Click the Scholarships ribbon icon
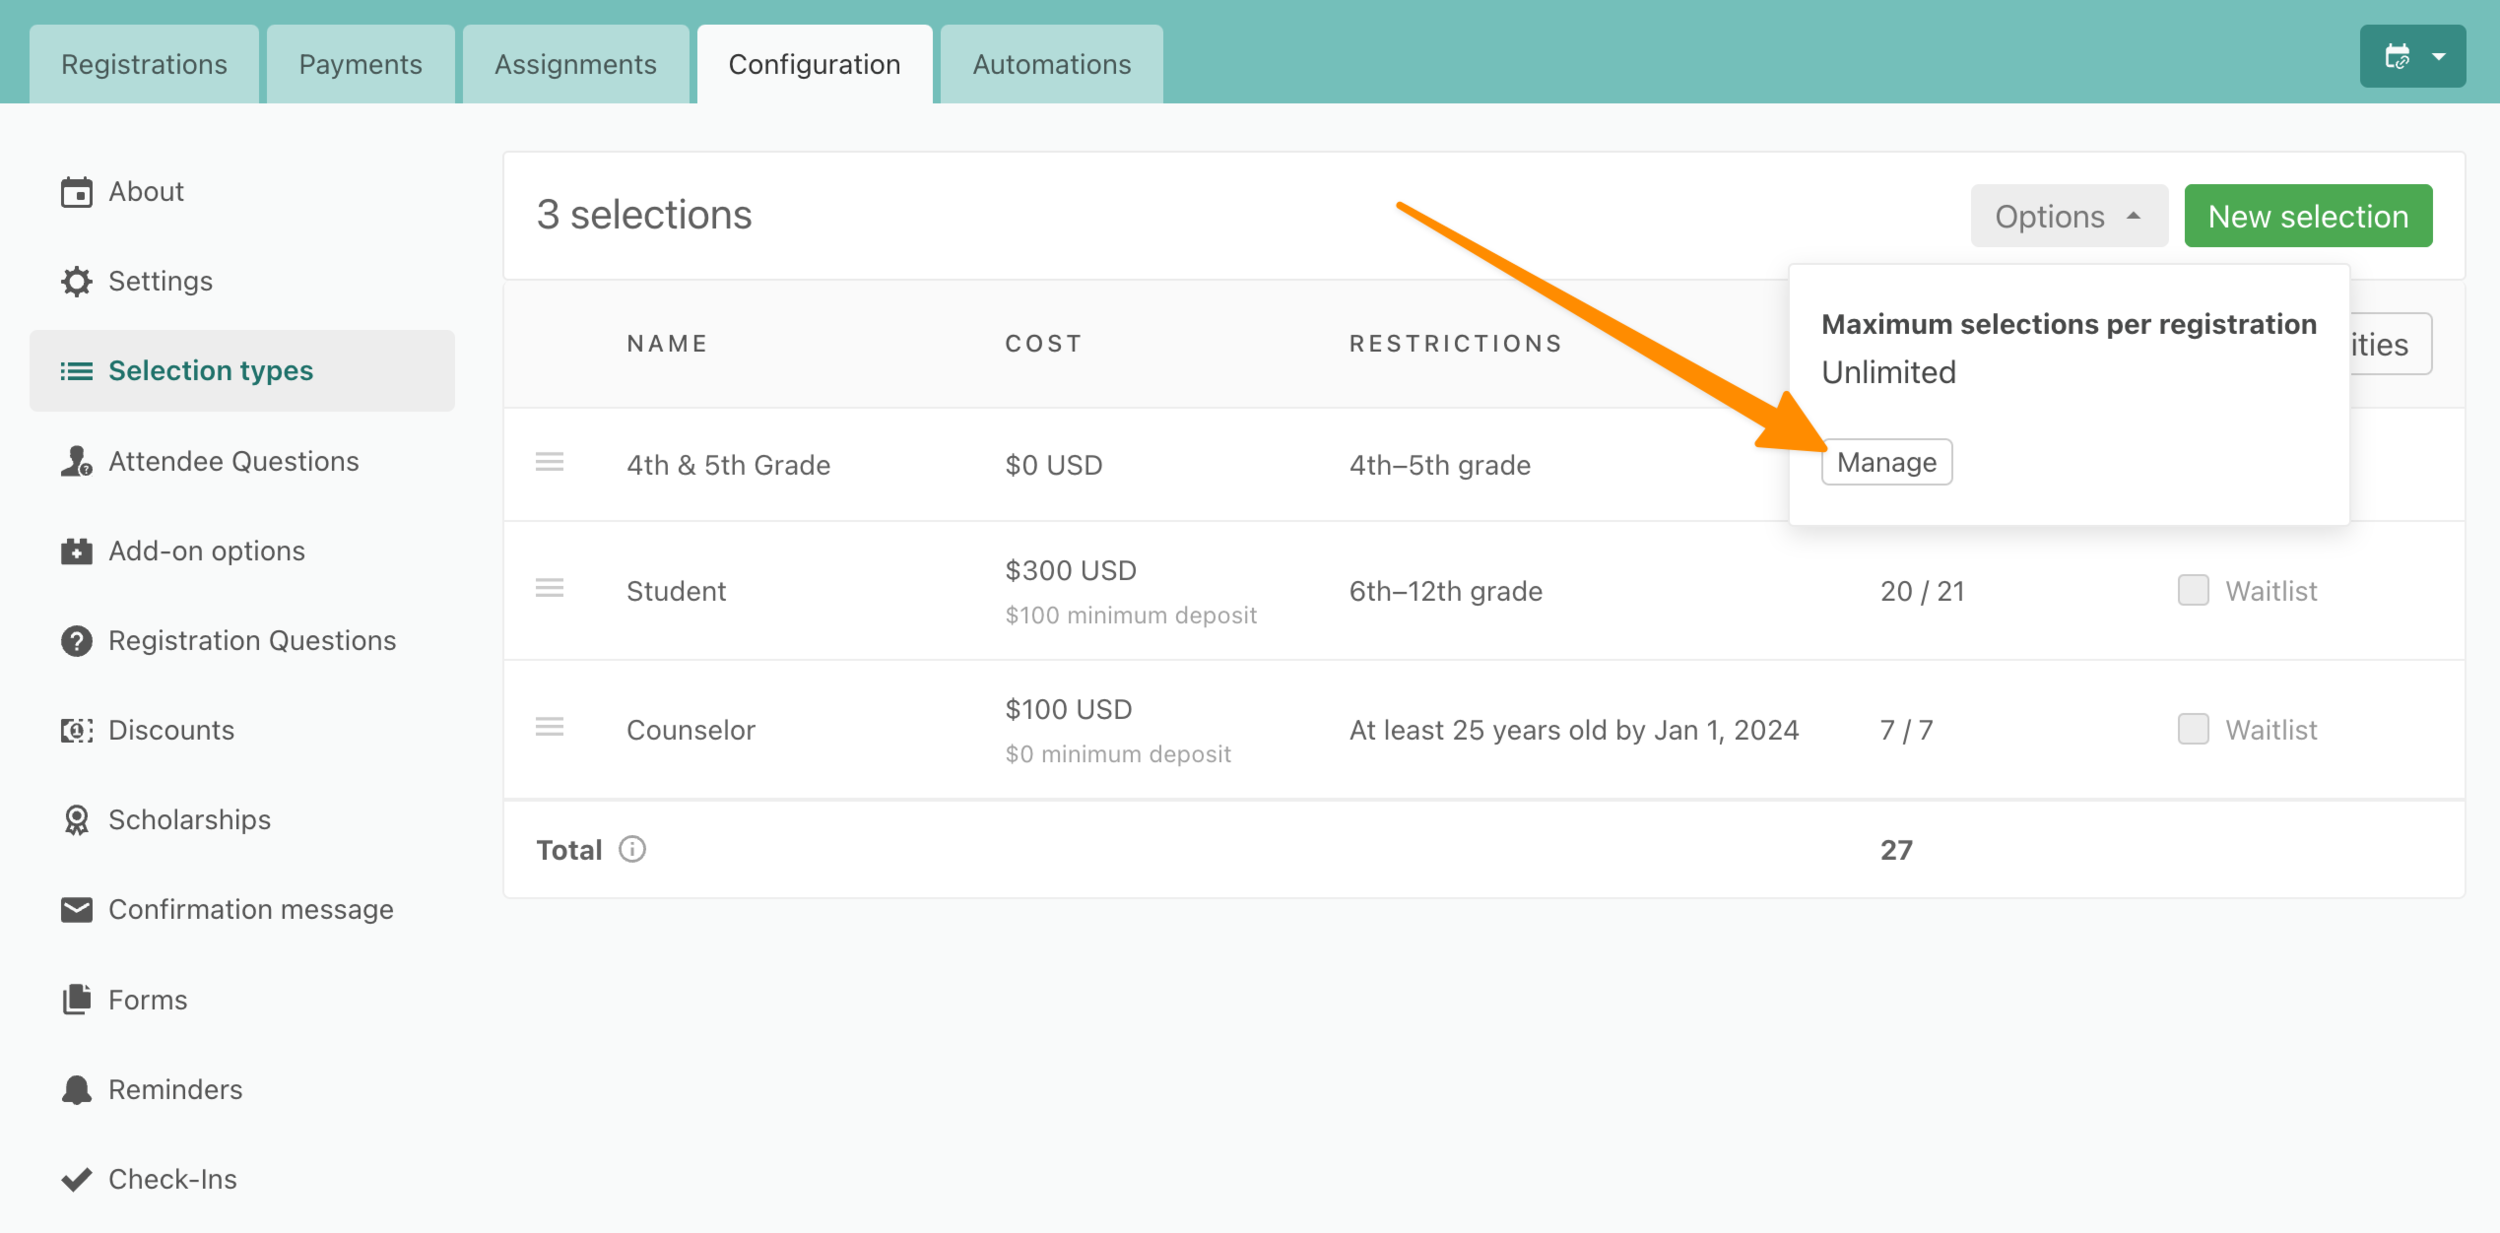The image size is (2500, 1233). [x=76, y=820]
